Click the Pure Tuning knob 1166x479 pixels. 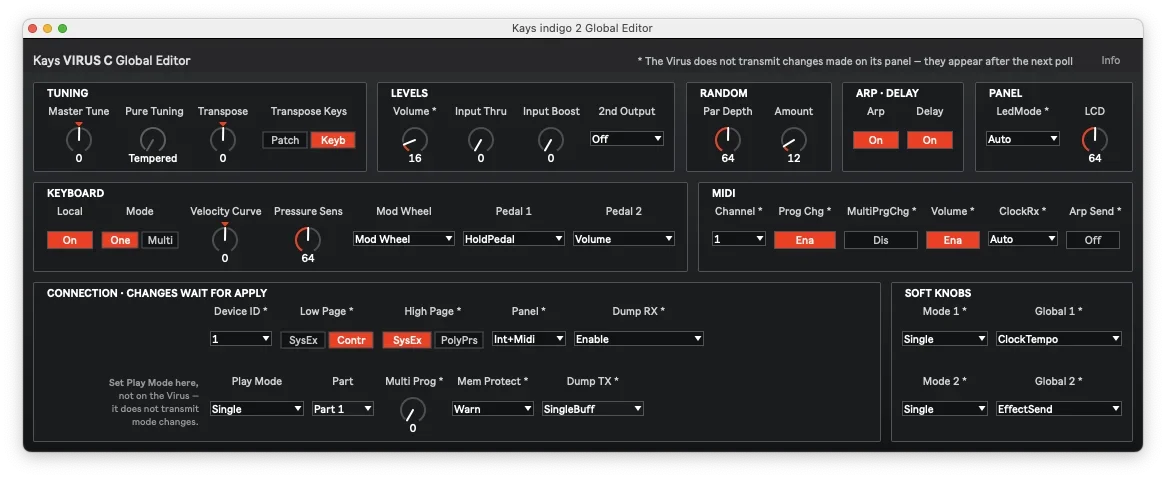click(153, 138)
